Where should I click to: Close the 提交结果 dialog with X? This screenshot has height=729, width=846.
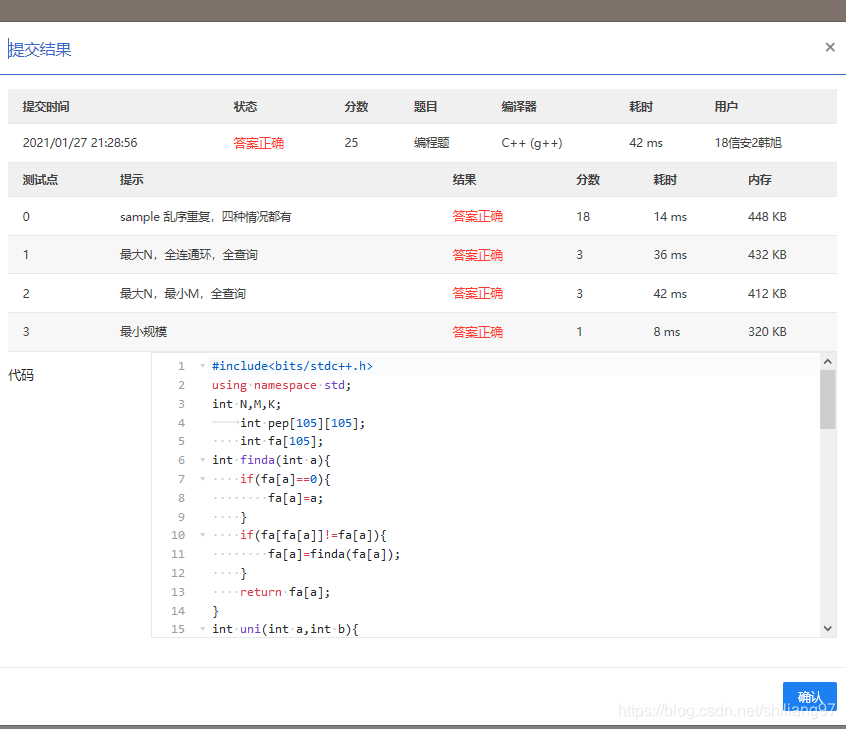tap(830, 47)
